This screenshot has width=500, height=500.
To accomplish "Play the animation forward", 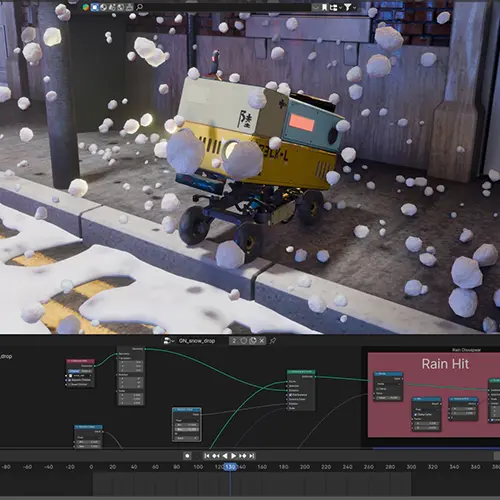I will click(234, 456).
